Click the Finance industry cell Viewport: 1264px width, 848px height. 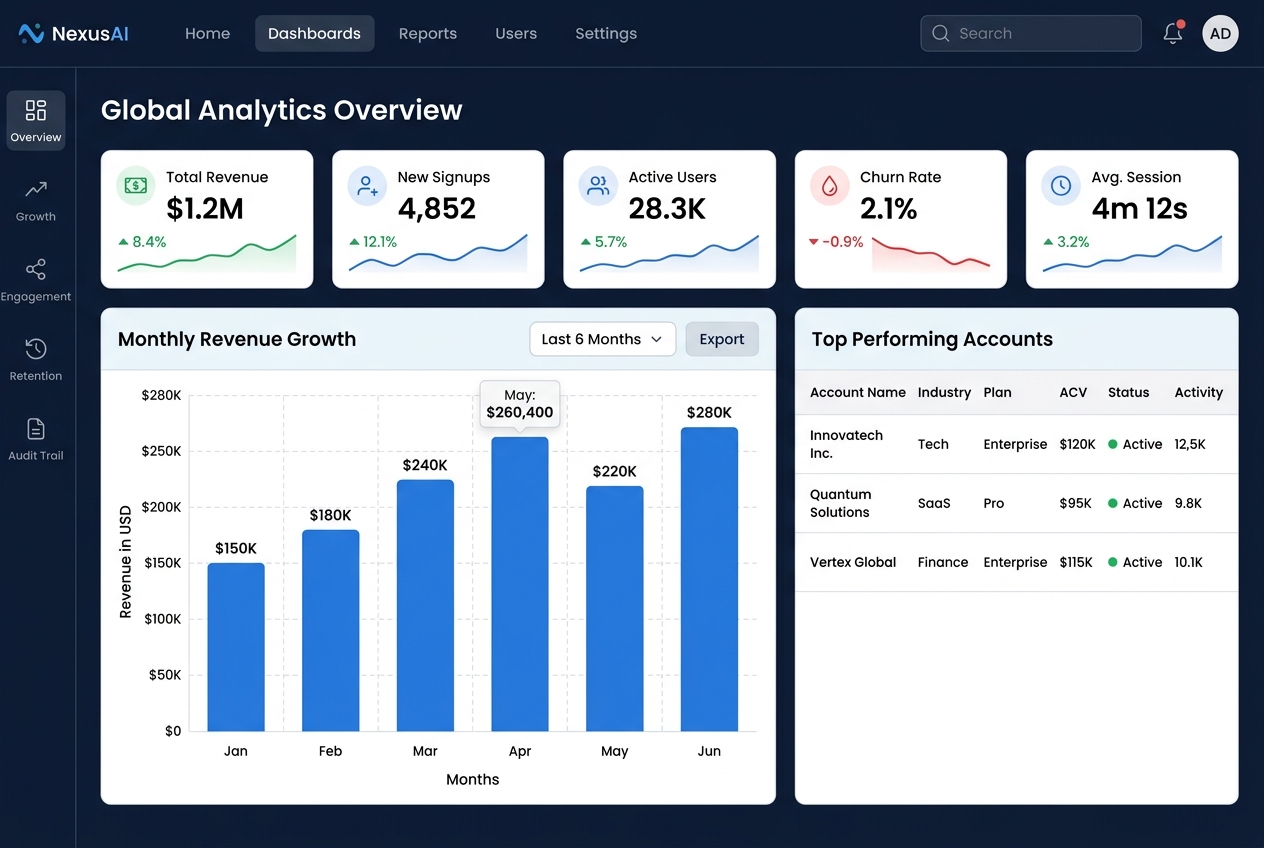tap(943, 562)
